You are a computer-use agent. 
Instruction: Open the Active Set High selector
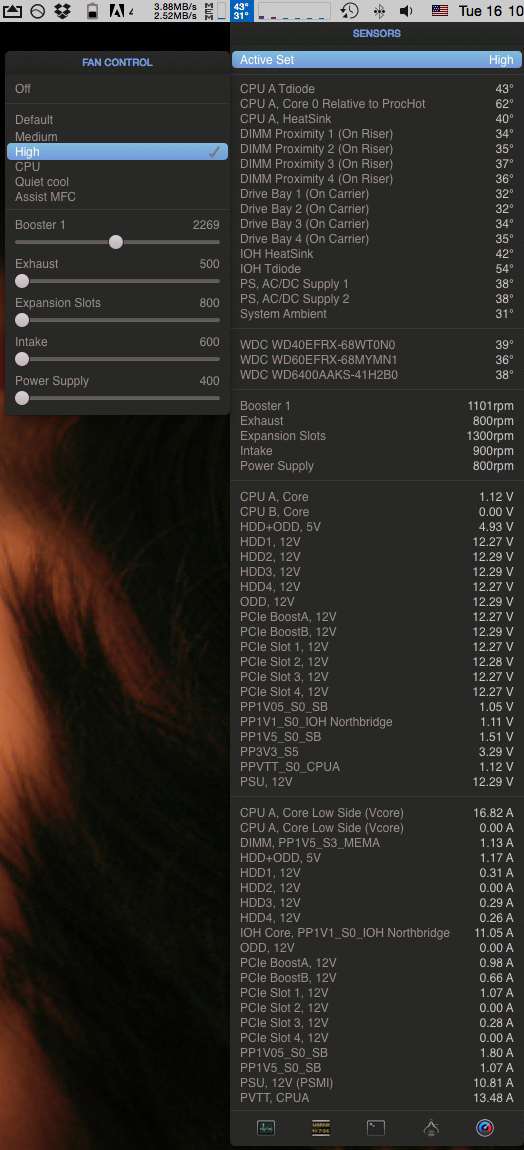coord(376,59)
